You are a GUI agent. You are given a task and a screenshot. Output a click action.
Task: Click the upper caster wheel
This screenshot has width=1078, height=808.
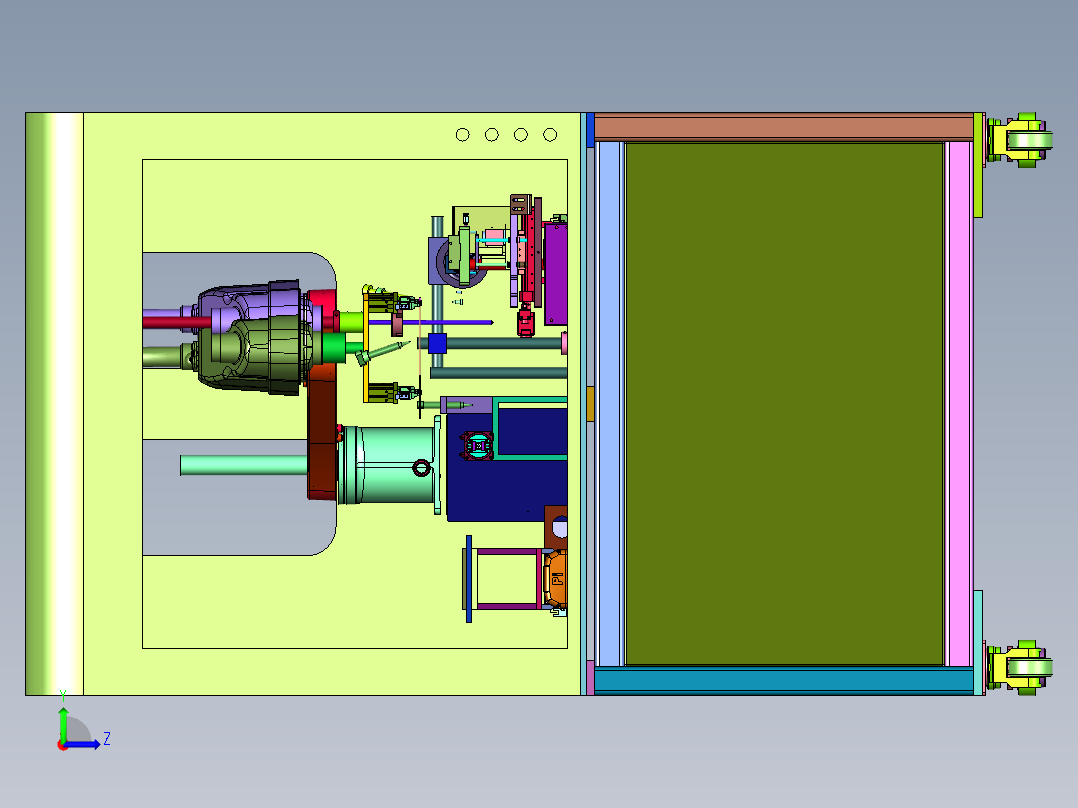click(x=1029, y=141)
